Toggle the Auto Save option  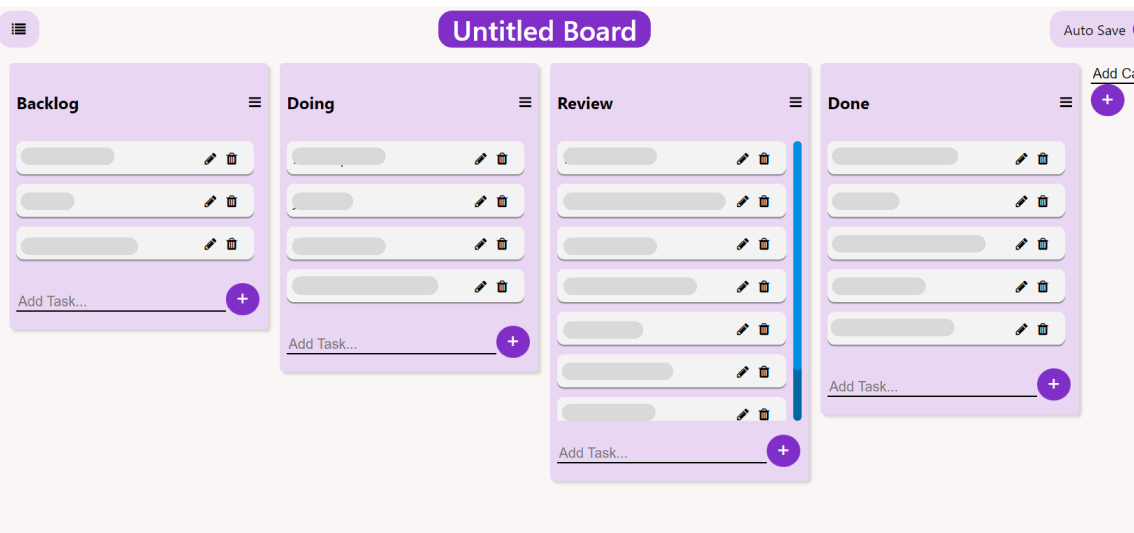[1095, 30]
